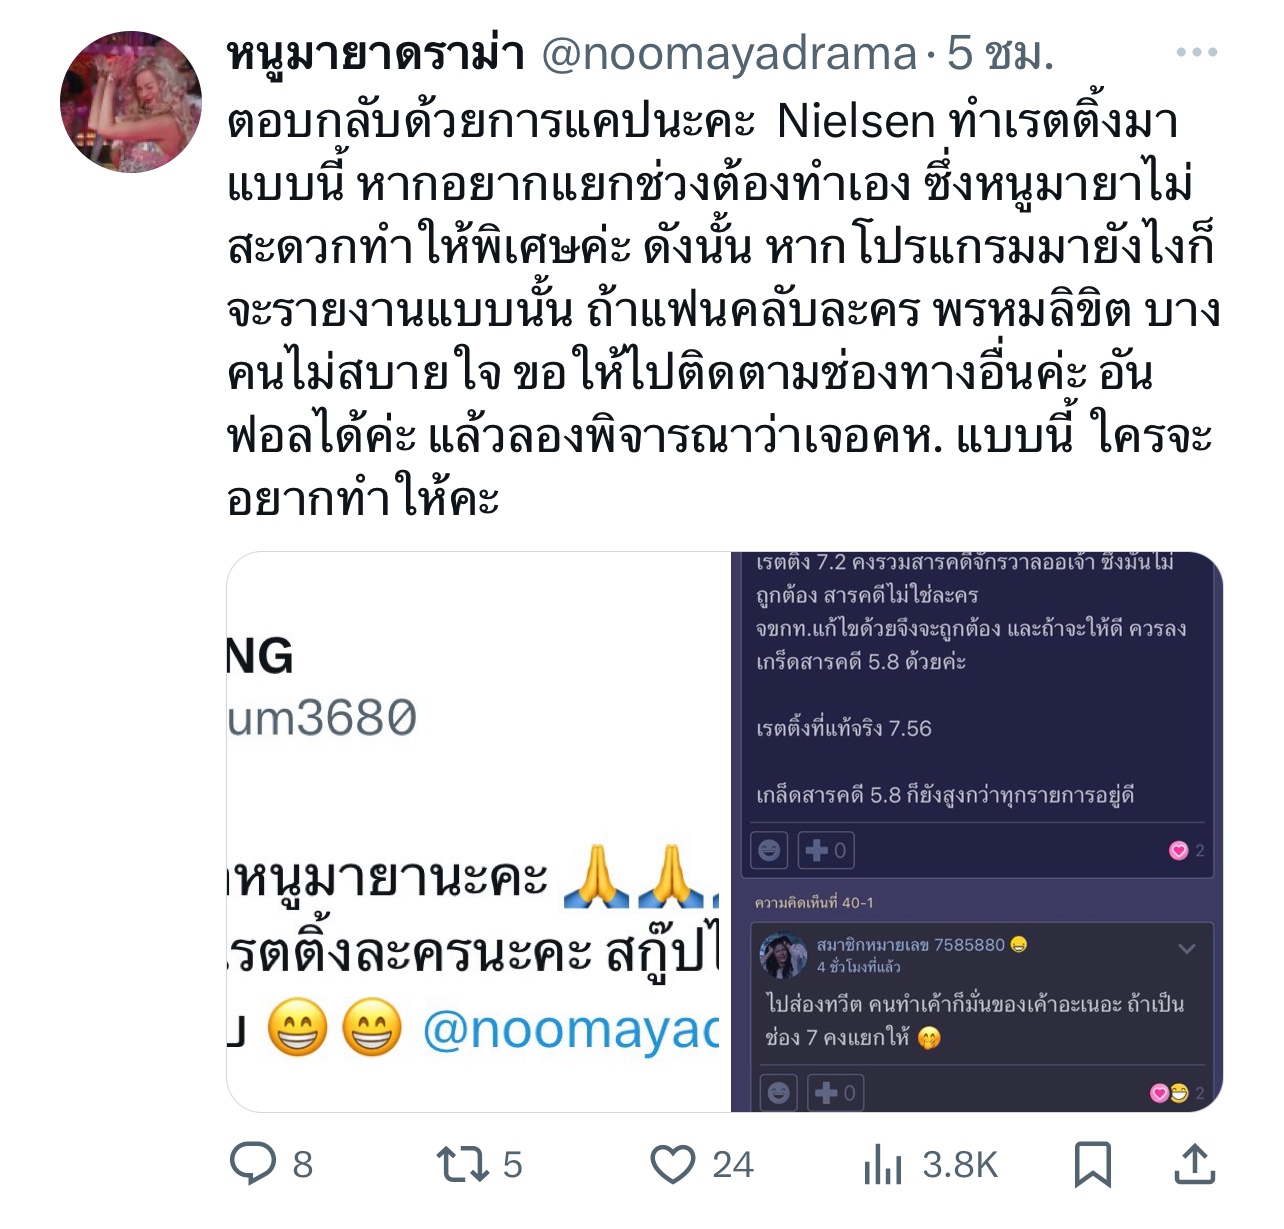This screenshot has width=1284, height=1229.
Task: Bookmark this tweet
Action: (1092, 1165)
